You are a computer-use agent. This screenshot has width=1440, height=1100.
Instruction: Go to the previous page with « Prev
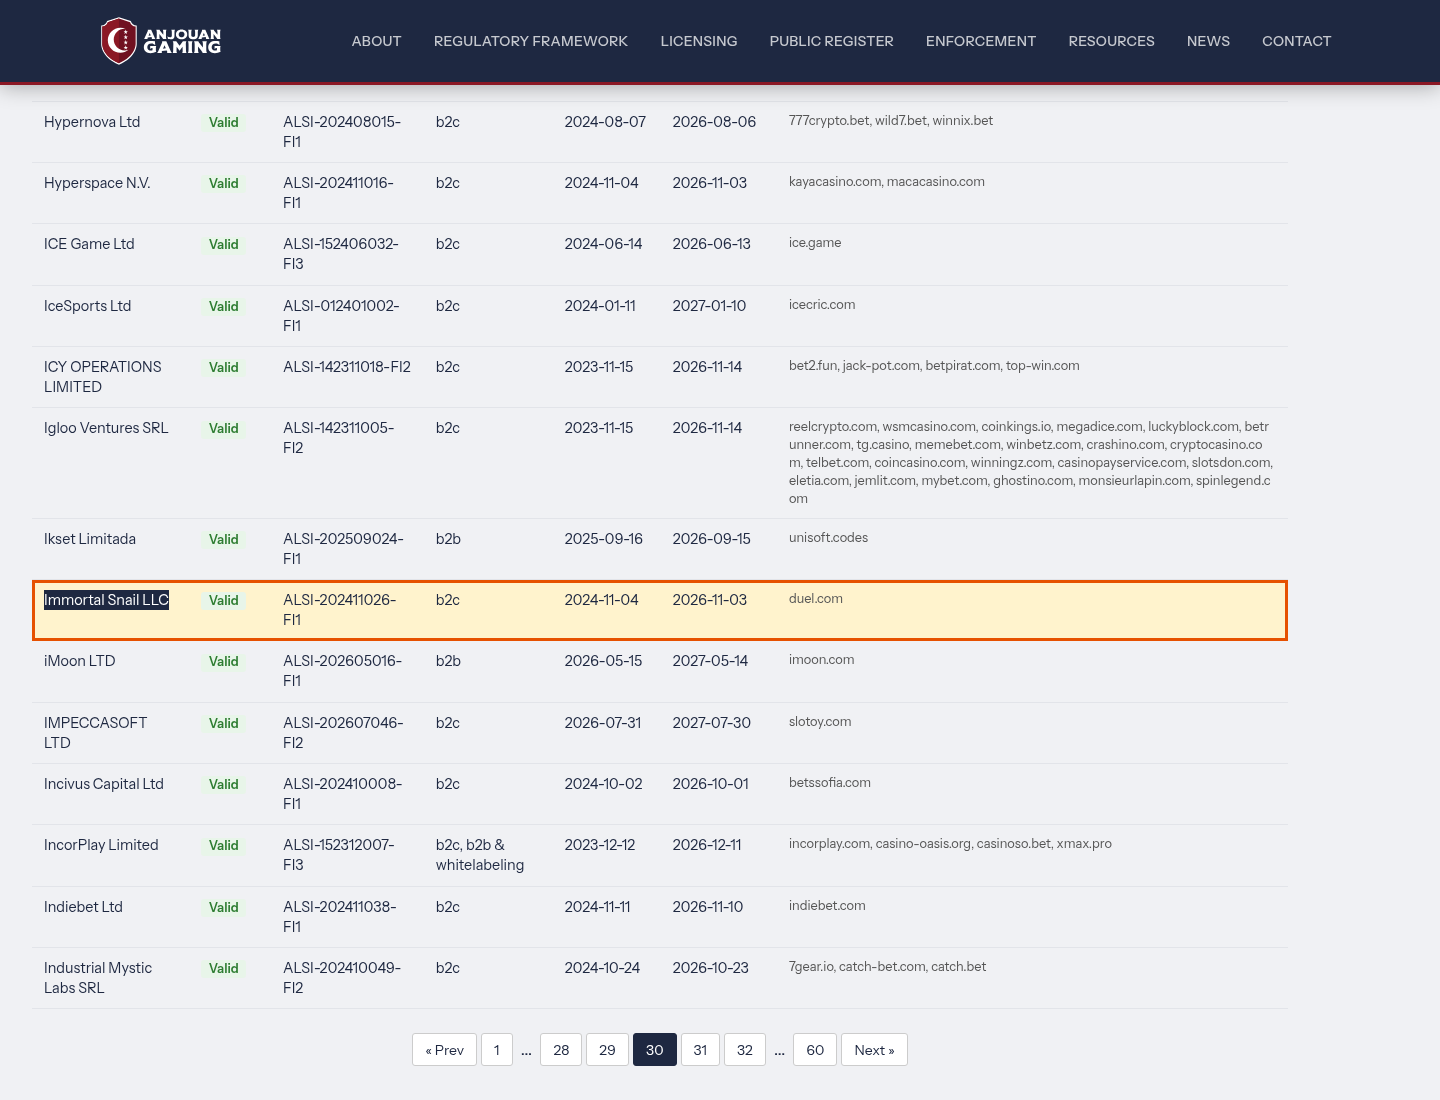[x=444, y=1050]
